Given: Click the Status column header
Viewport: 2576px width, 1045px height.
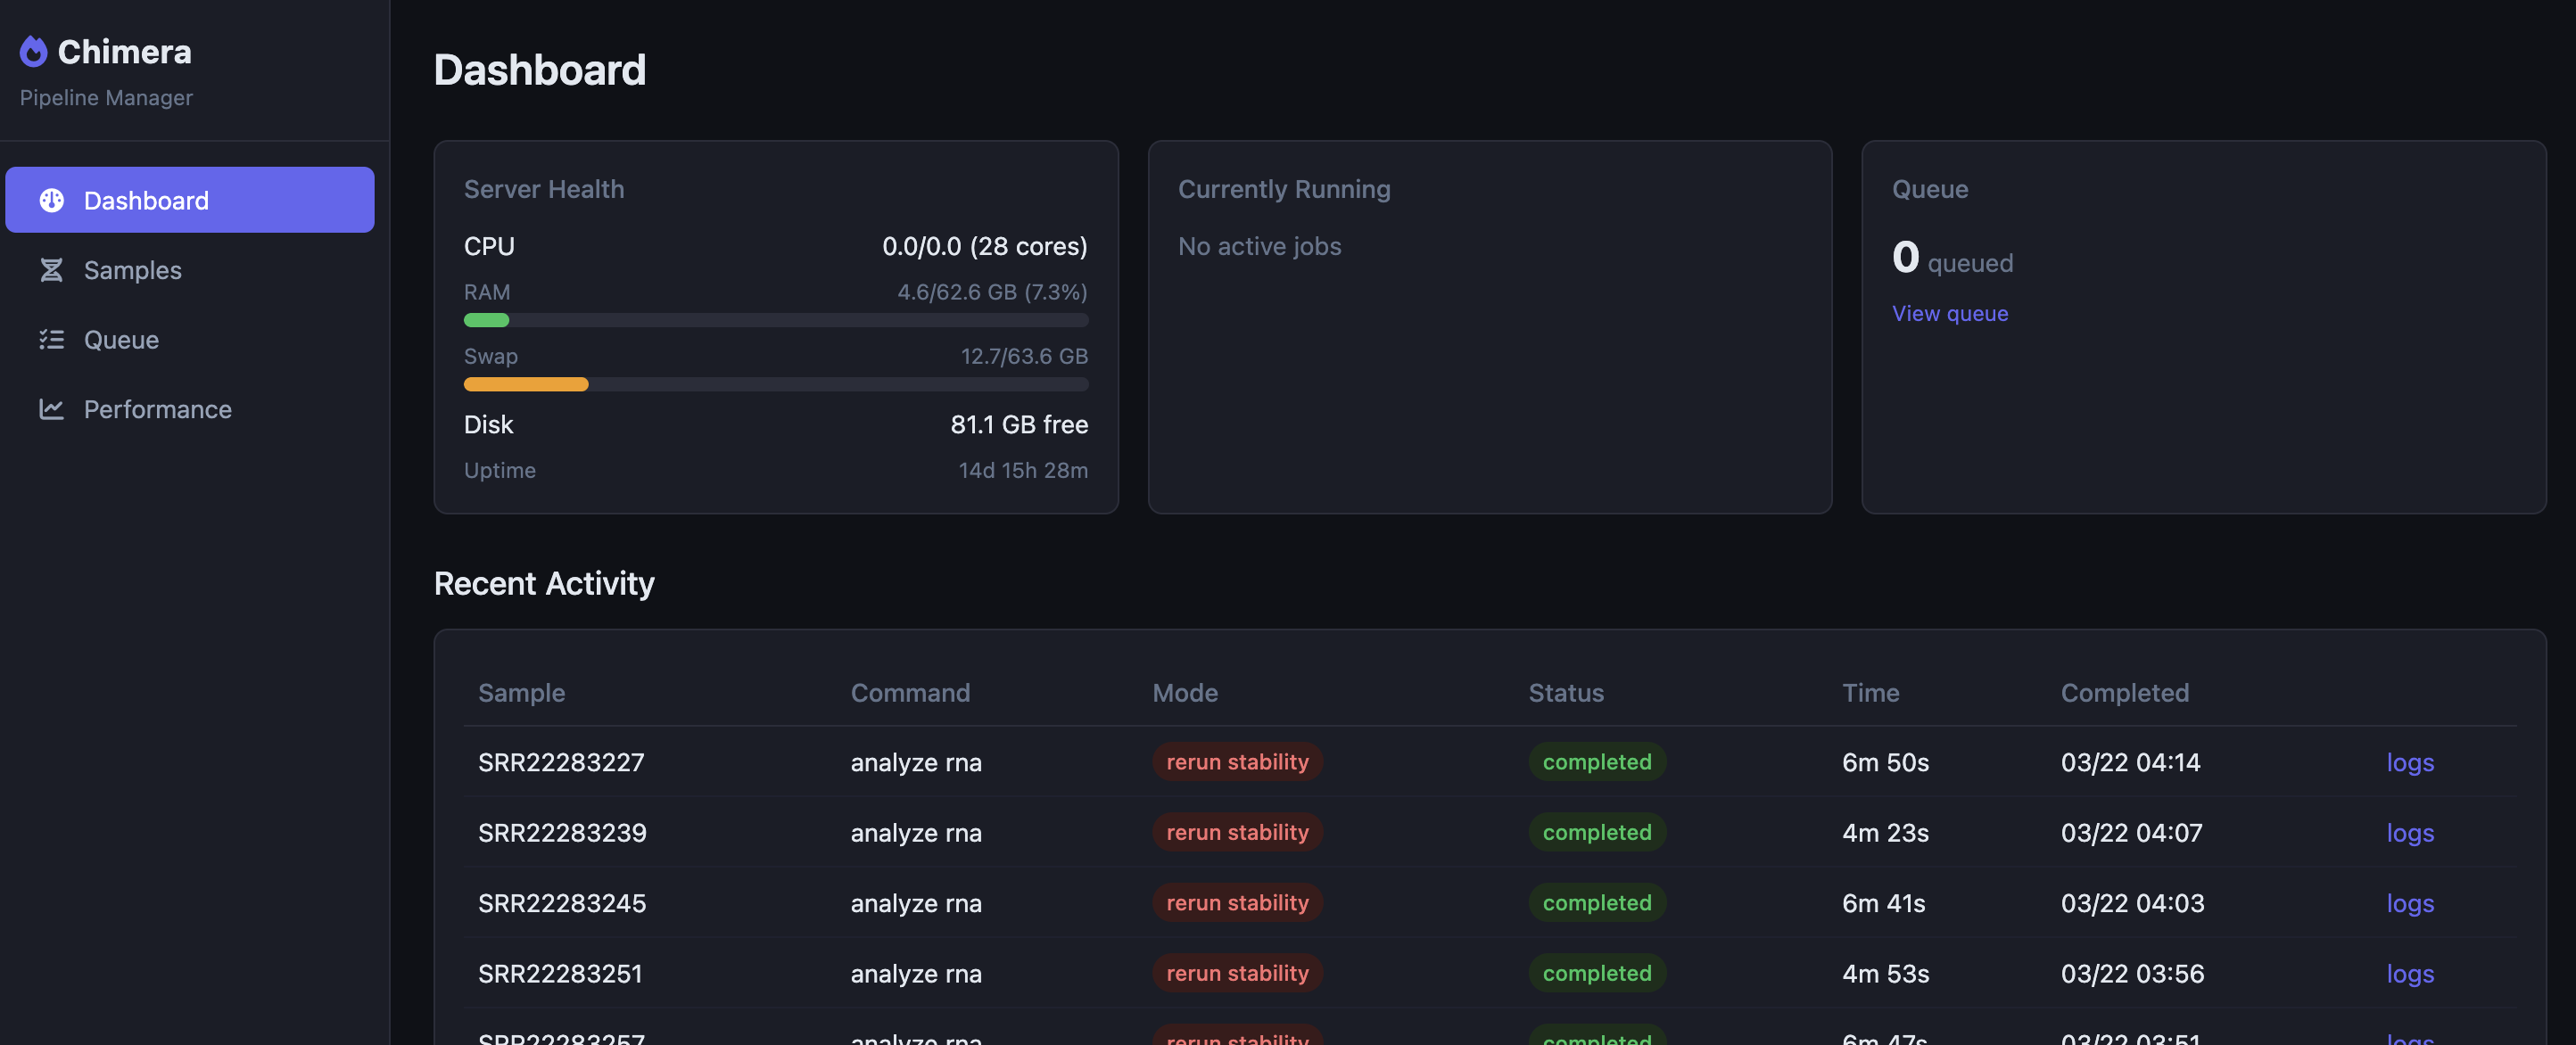Looking at the screenshot, I should click(x=1565, y=692).
